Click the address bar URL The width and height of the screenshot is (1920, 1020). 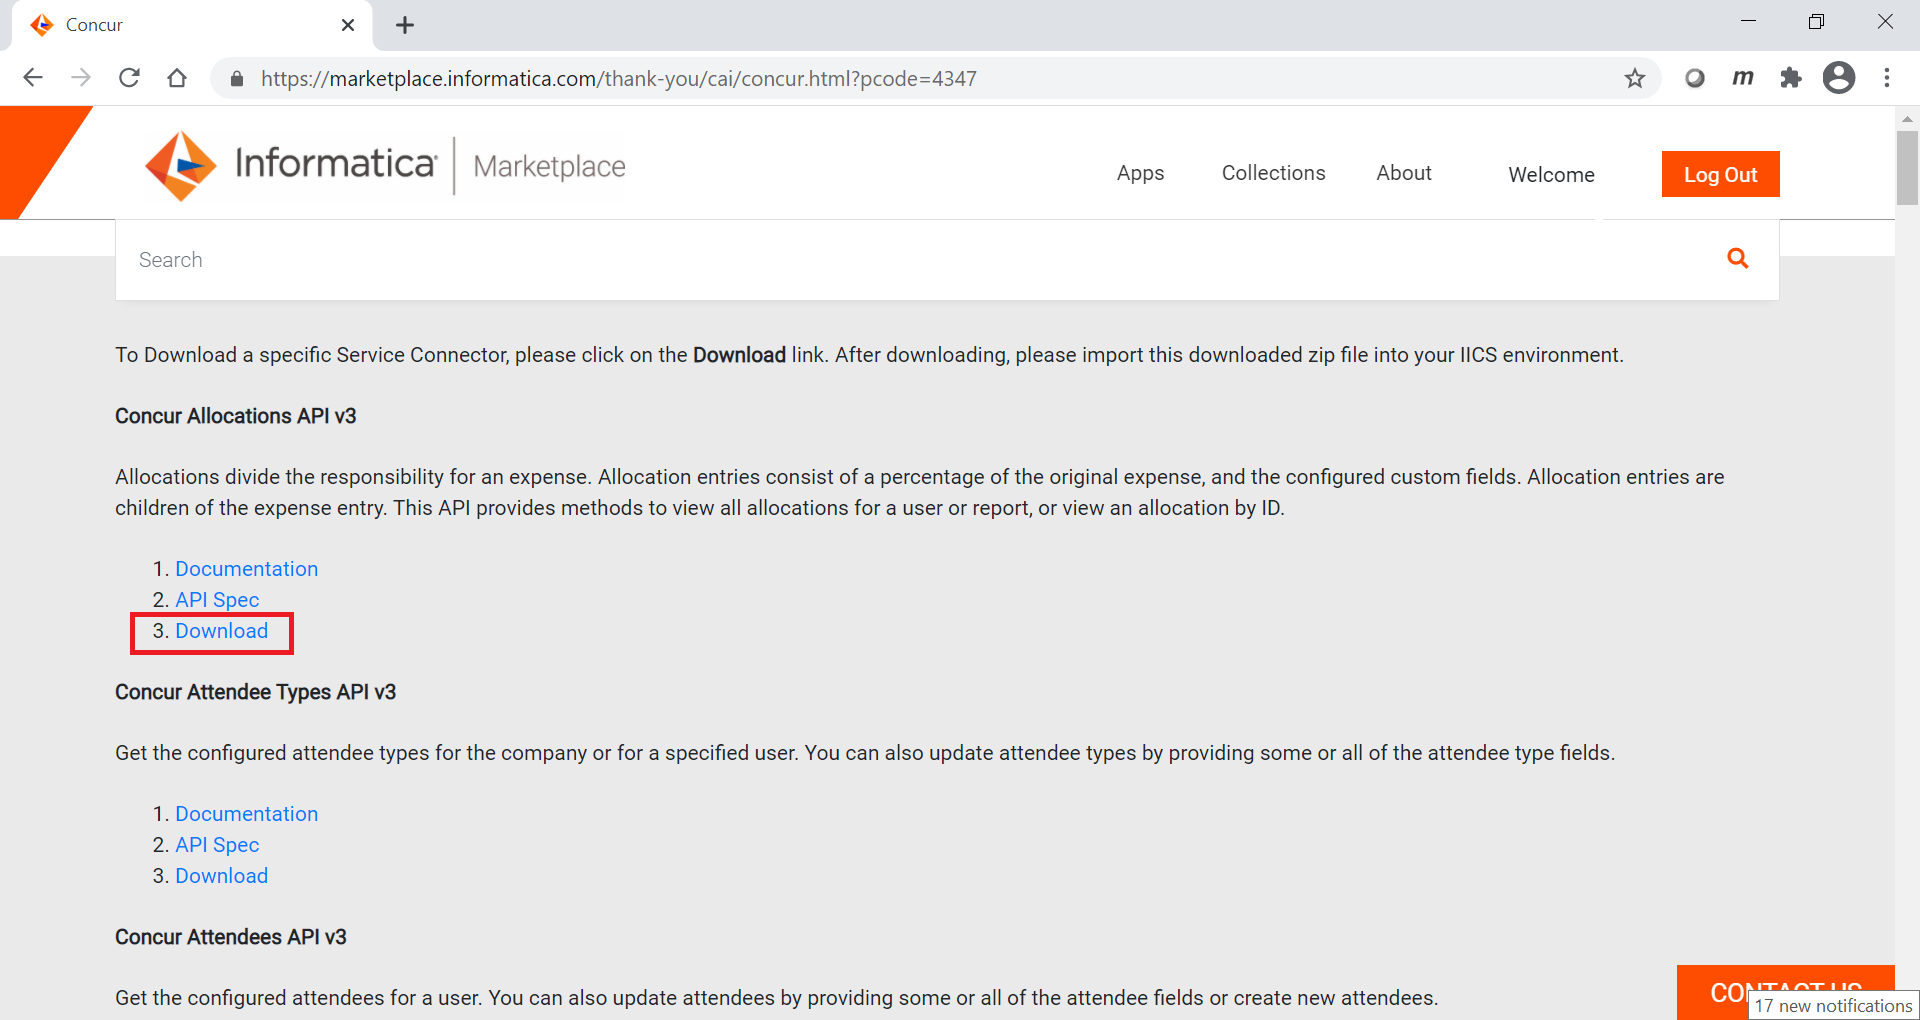(618, 79)
